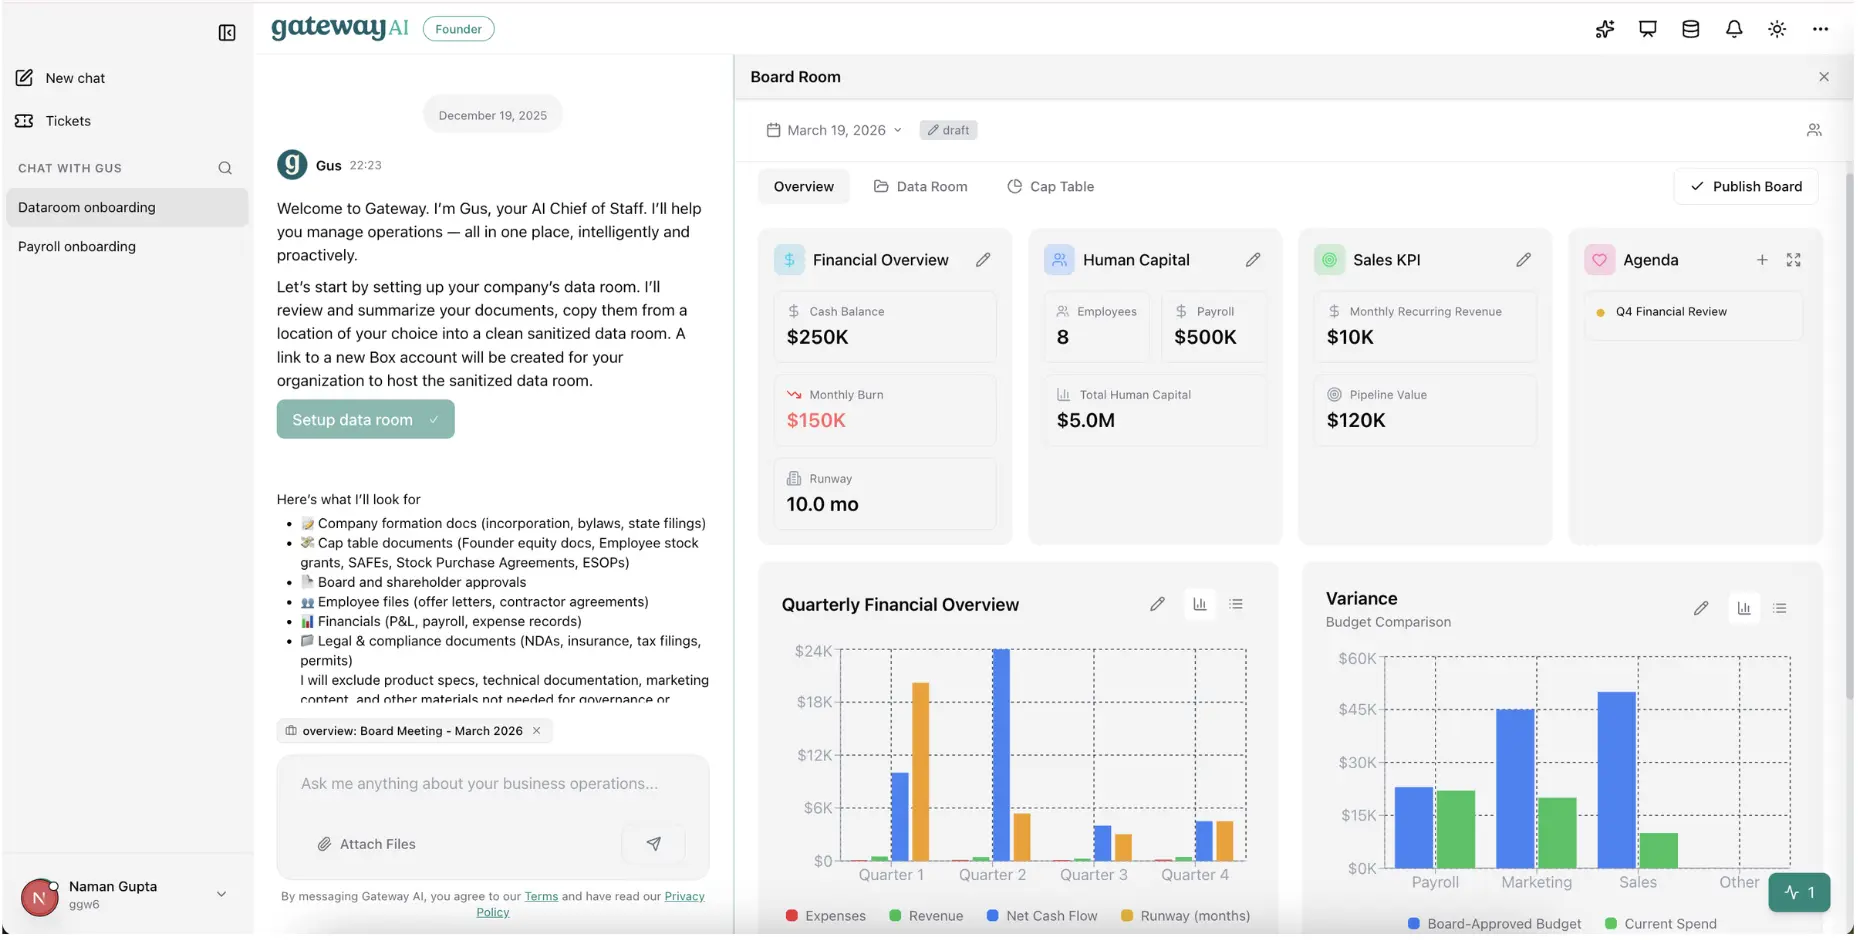Close the Board Room panel
This screenshot has height=940, width=1858.
1824,77
